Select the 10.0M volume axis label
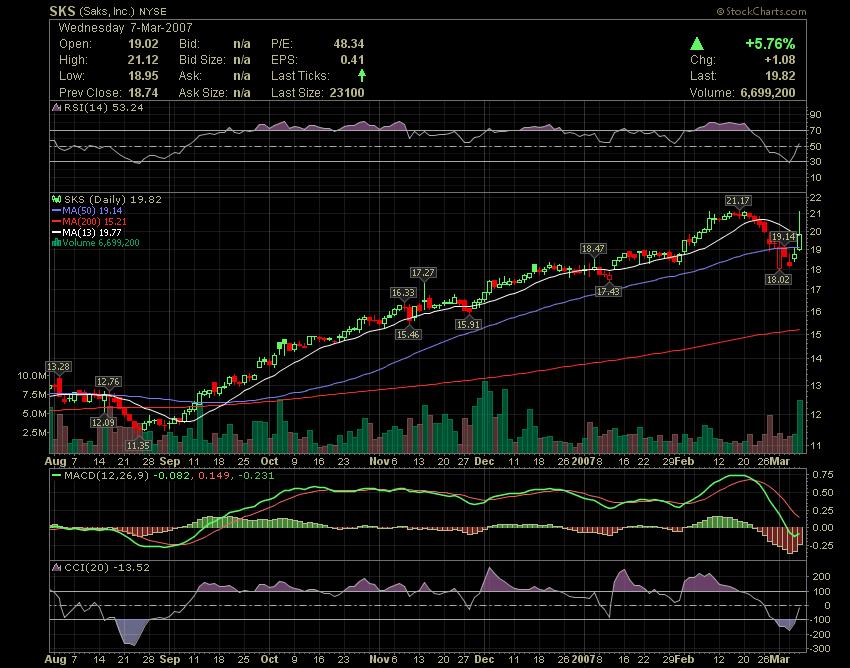The height and width of the screenshot is (668, 850). [x=31, y=375]
